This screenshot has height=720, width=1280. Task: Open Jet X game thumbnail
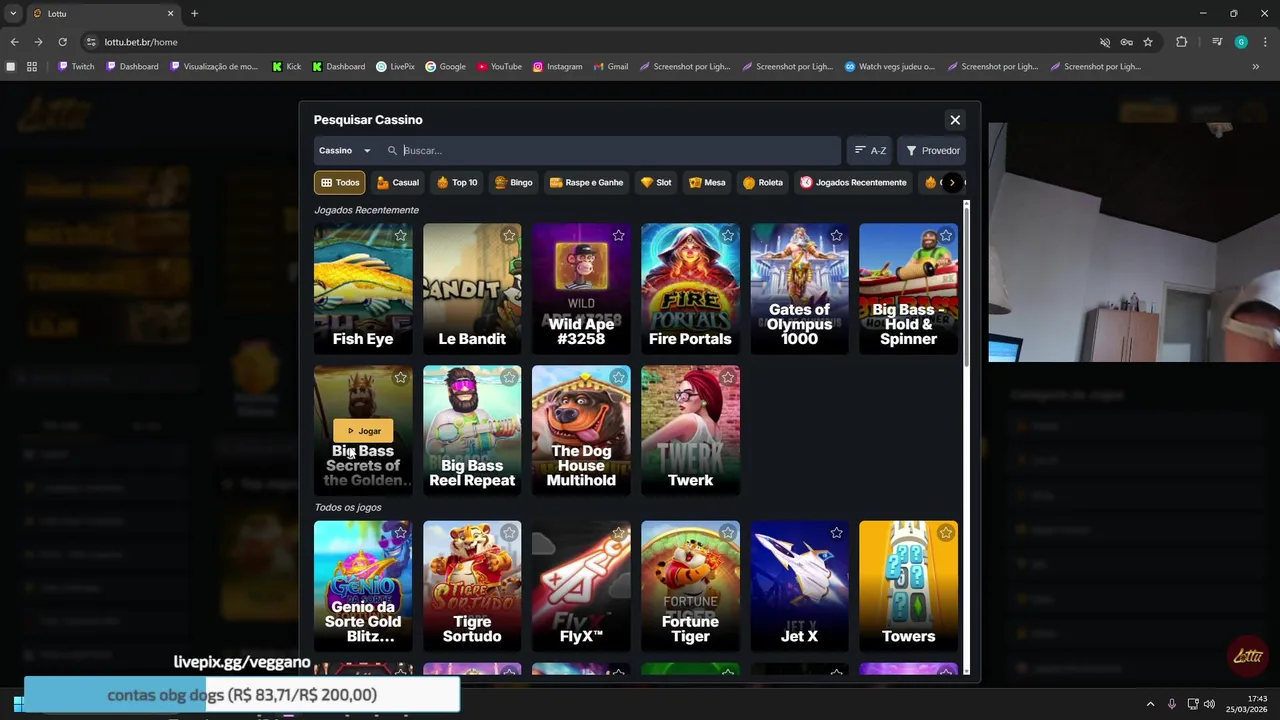tap(799, 587)
